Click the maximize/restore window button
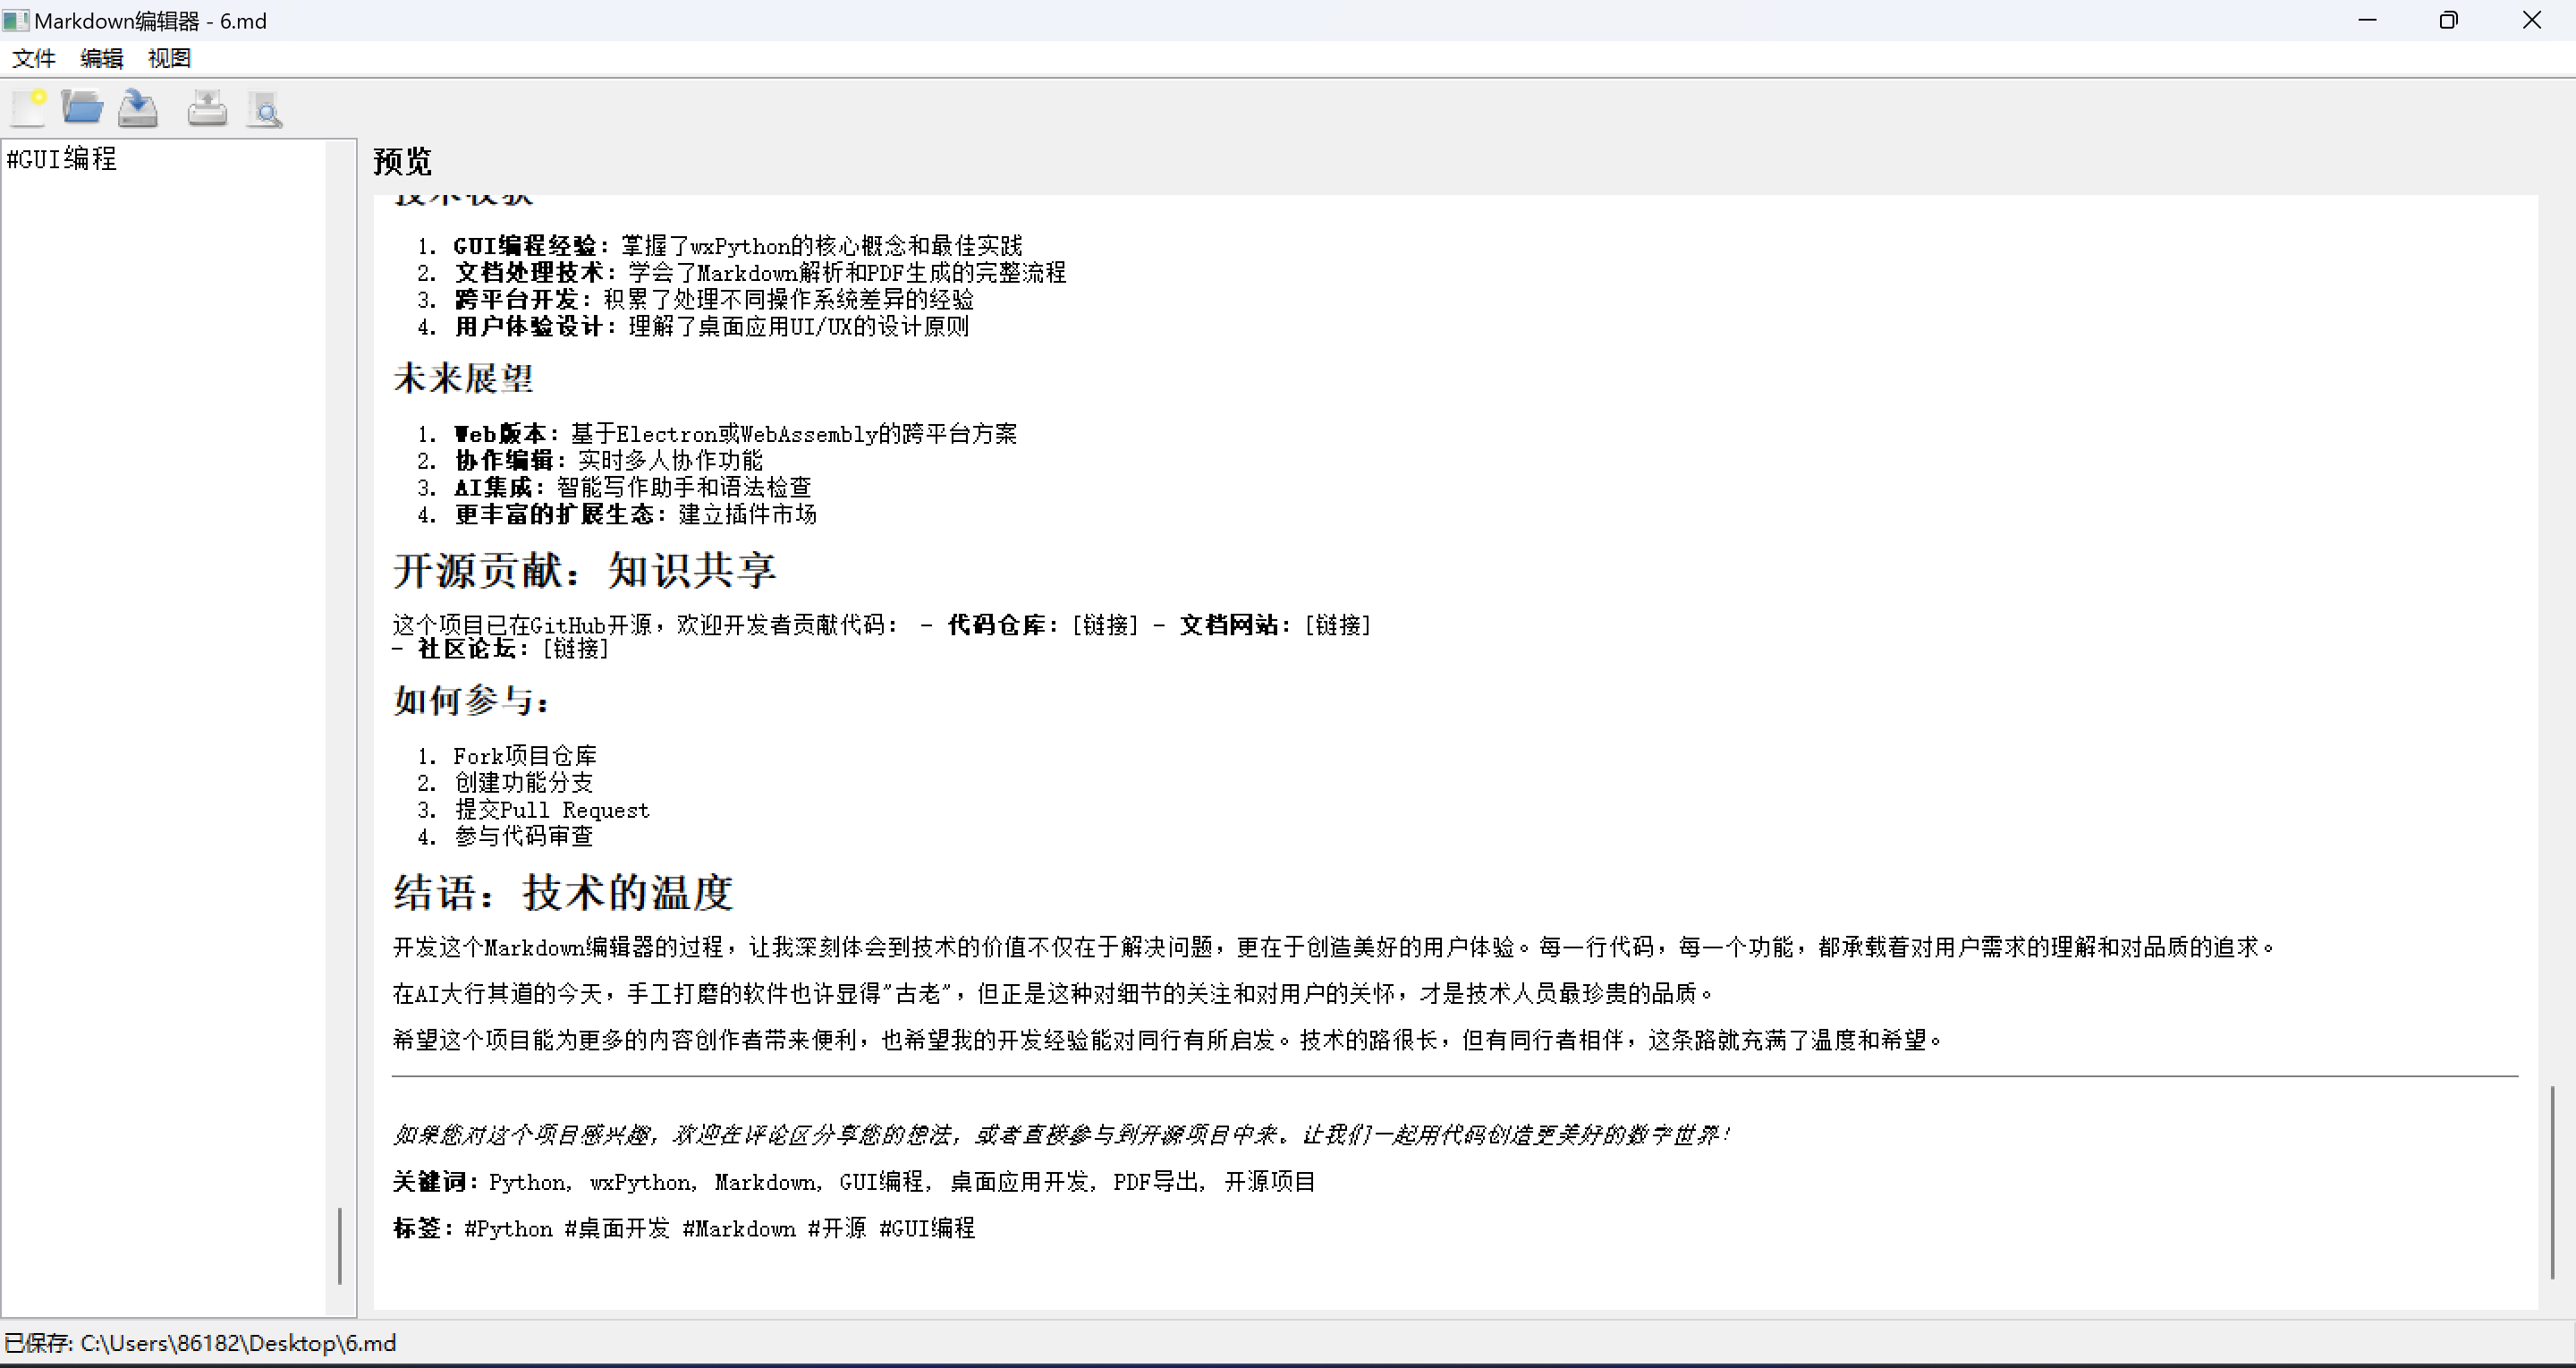2576x1368 pixels. coord(2449,20)
